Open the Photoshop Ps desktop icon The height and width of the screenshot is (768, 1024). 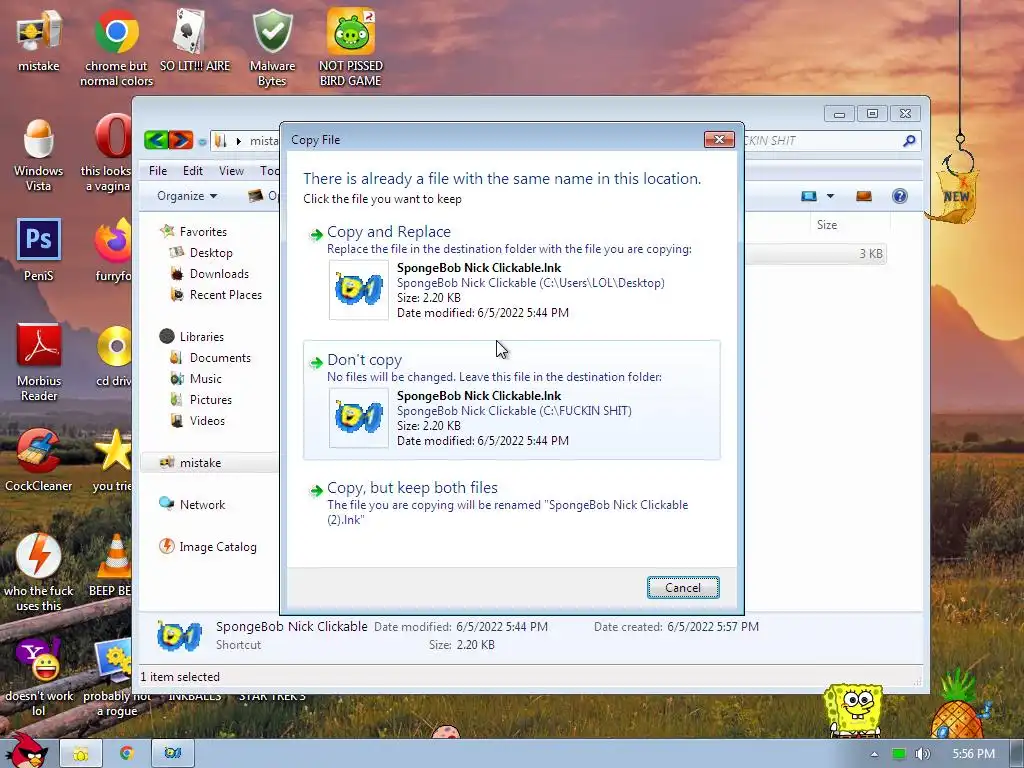[x=39, y=249]
